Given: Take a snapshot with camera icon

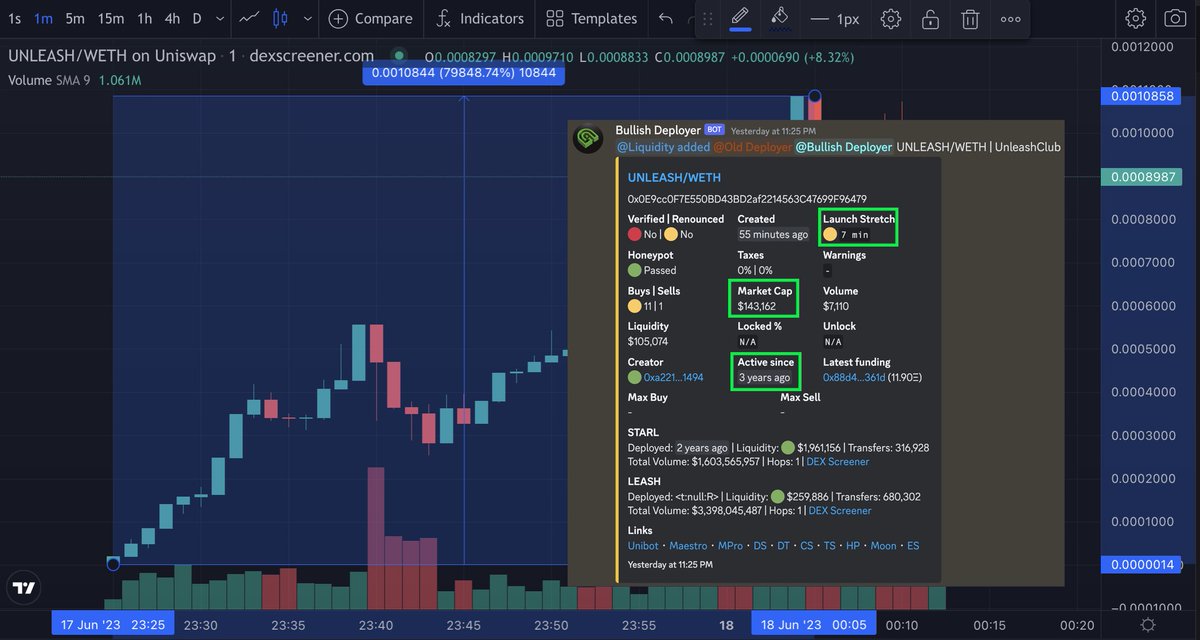Looking at the screenshot, I should 1175,18.
